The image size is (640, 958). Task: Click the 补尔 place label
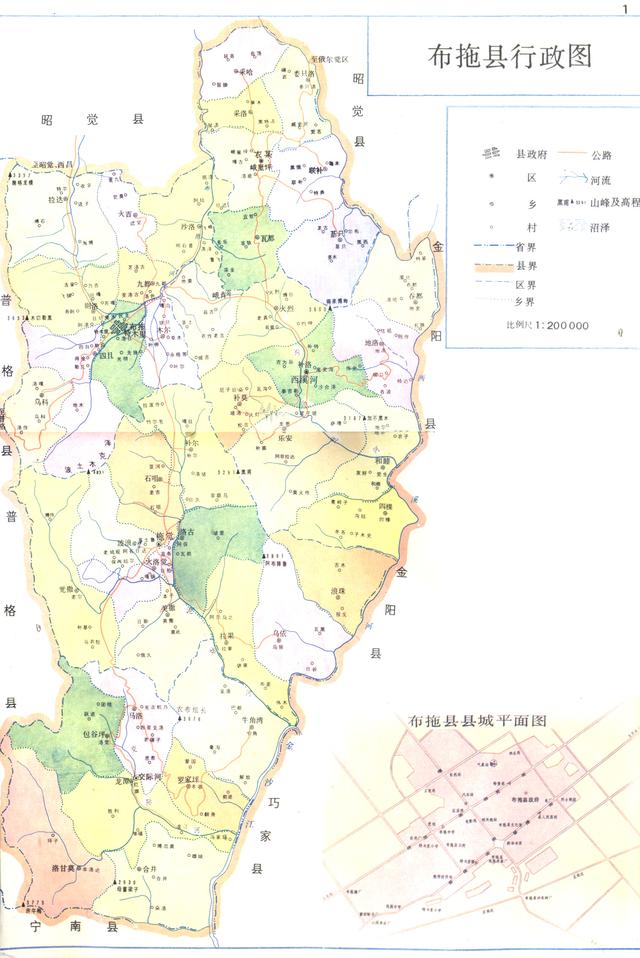click(191, 441)
